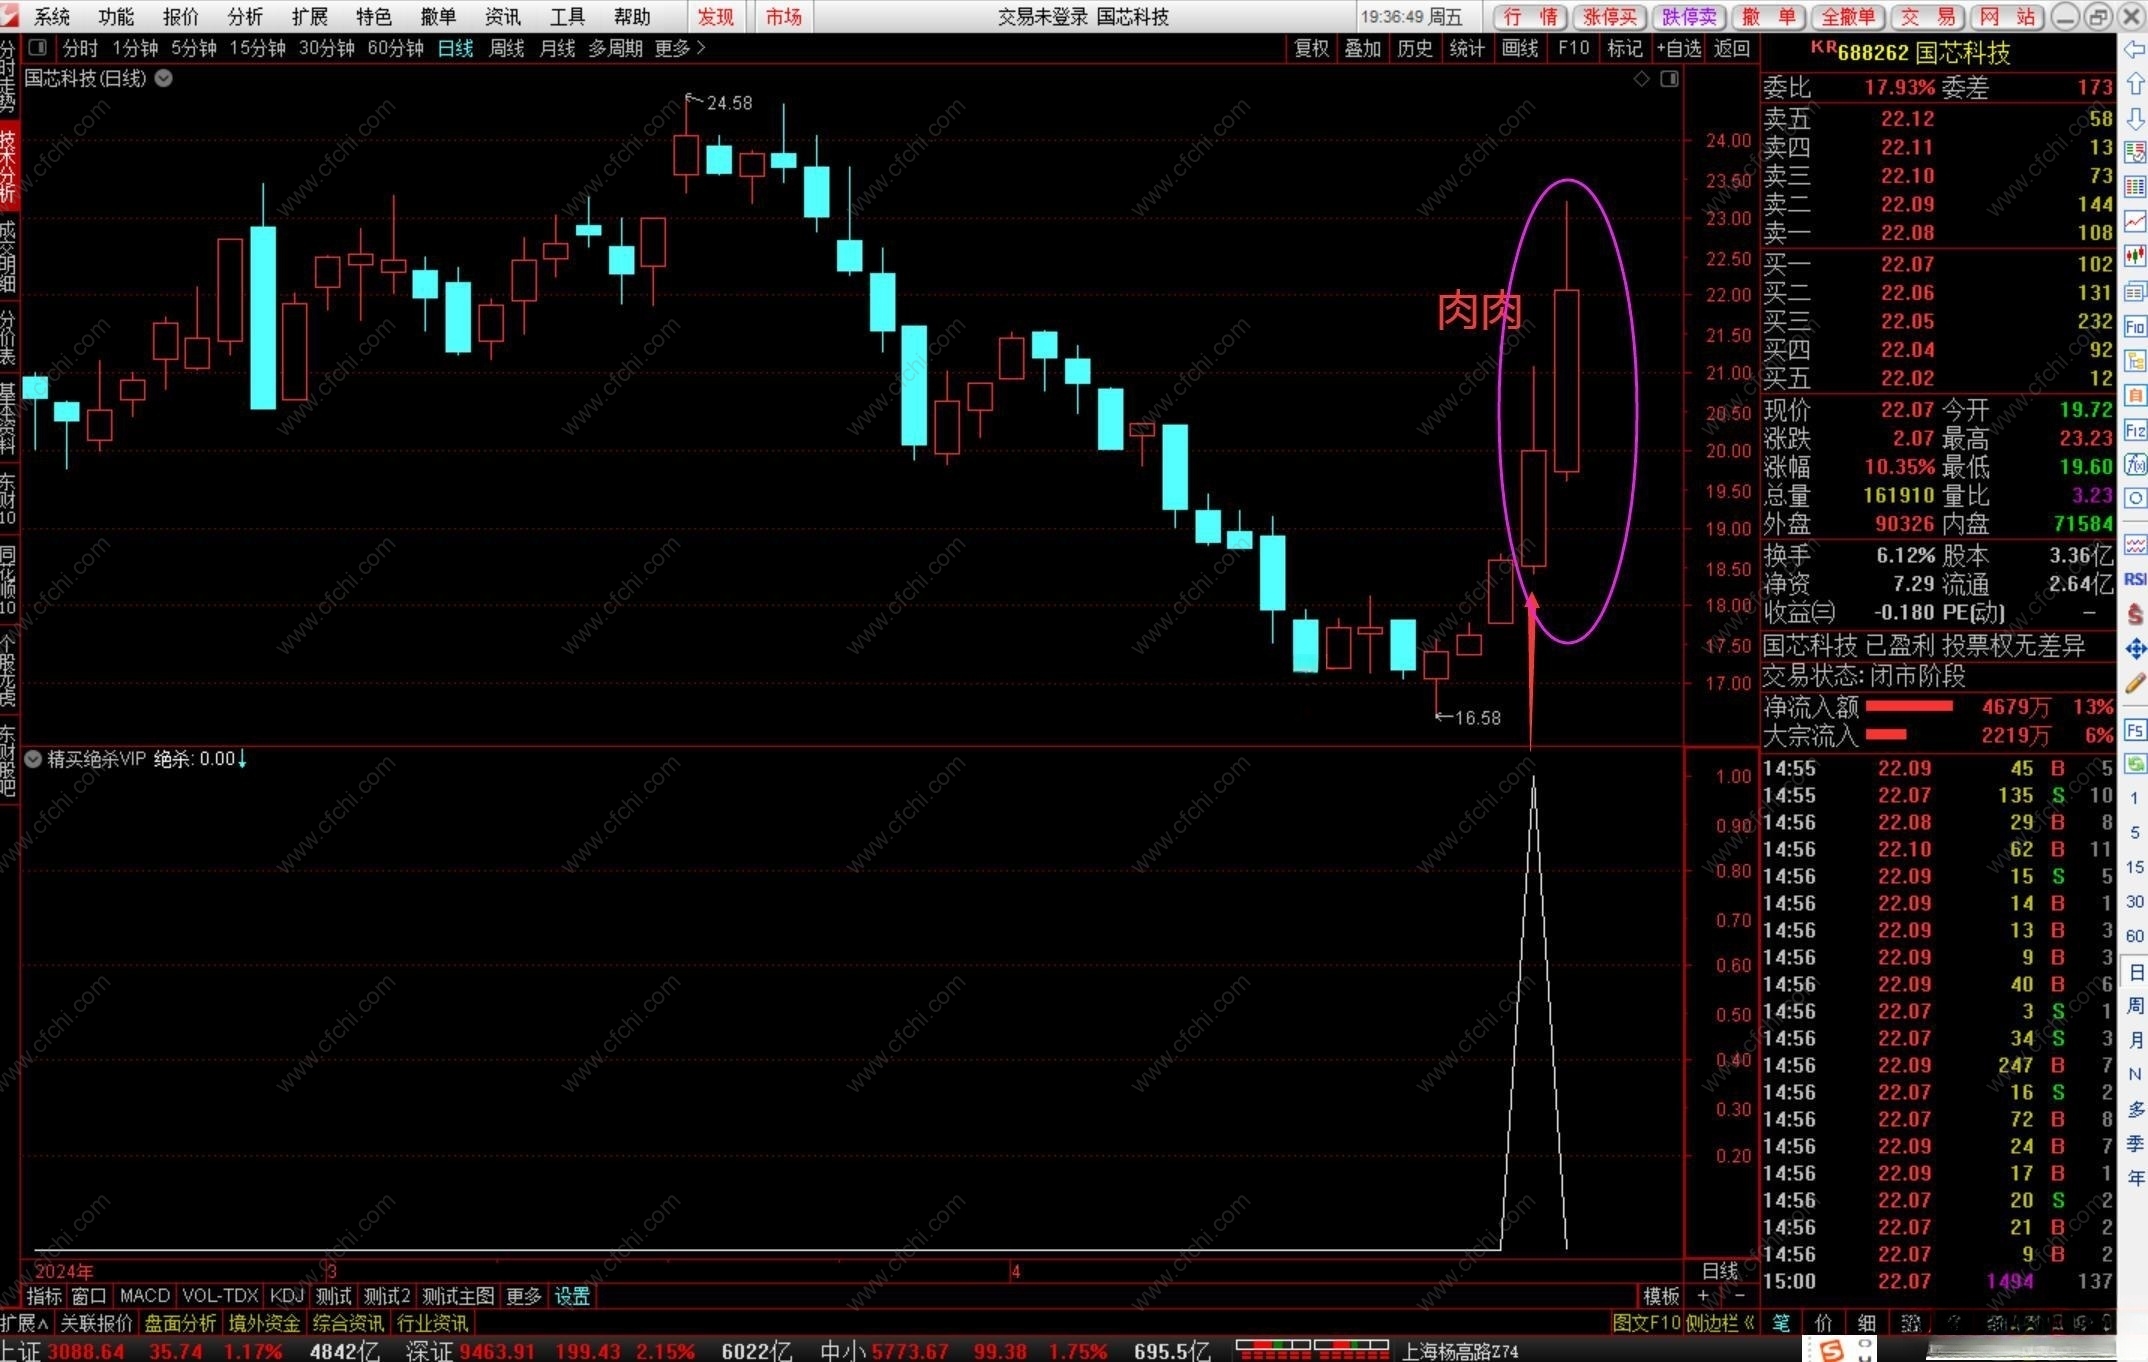Click the back arrow icon in right sidebar
The height and width of the screenshot is (1362, 2148).
point(2134,49)
